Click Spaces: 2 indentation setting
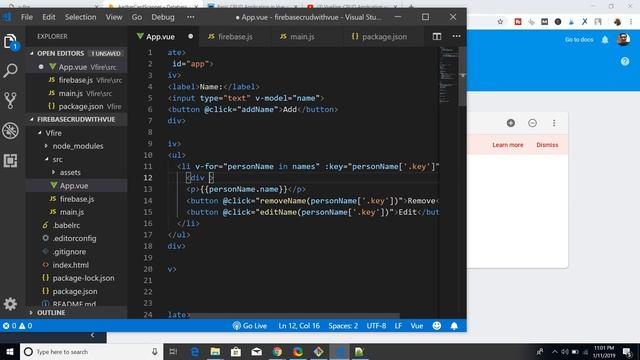This screenshot has width=640, height=360. (x=343, y=326)
